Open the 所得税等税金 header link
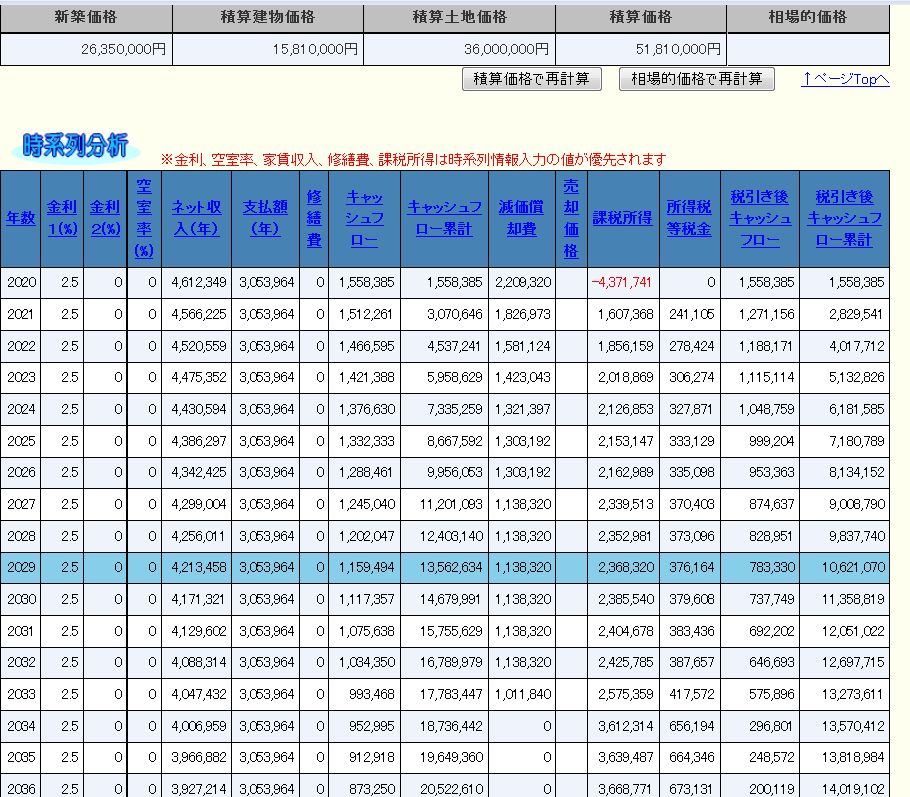Image resolution: width=910 pixels, height=797 pixels. [689, 218]
